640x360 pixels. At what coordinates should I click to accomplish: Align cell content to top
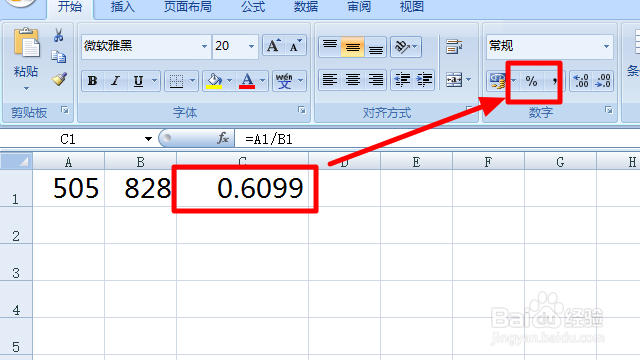[x=330, y=46]
